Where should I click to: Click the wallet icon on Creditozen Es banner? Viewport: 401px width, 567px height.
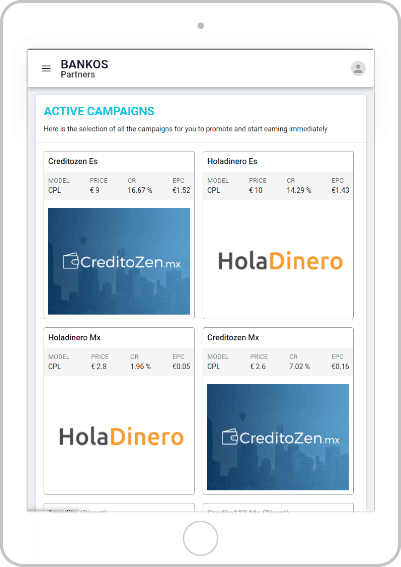pos(71,261)
